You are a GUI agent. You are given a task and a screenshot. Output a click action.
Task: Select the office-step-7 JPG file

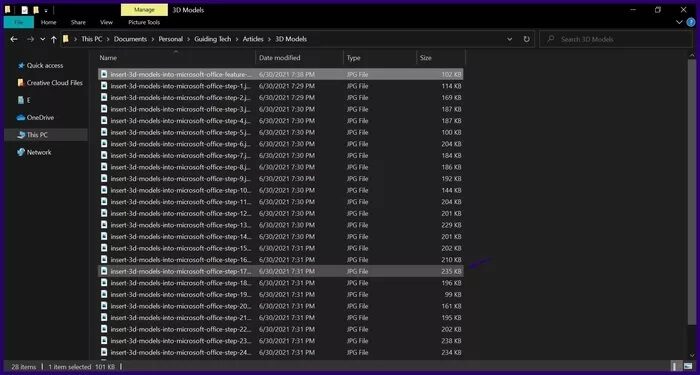[280, 155]
